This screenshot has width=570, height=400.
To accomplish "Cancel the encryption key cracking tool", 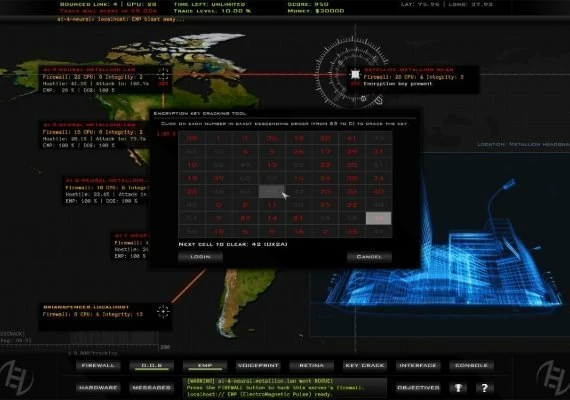I will (x=369, y=257).
